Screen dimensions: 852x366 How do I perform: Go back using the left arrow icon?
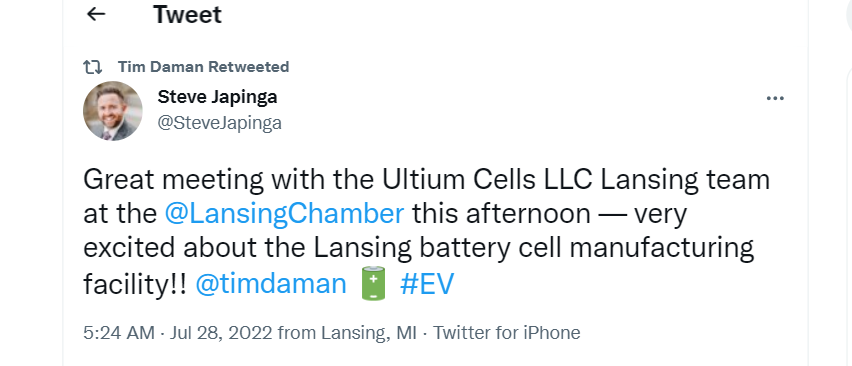click(96, 14)
